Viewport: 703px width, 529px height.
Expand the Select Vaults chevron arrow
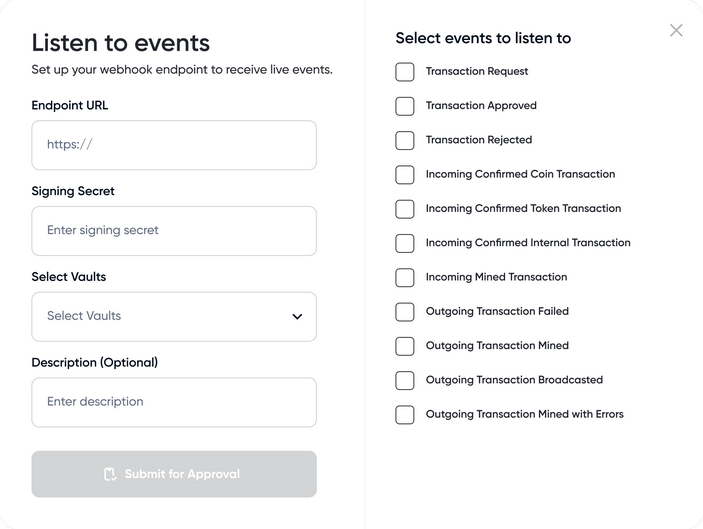coord(297,317)
